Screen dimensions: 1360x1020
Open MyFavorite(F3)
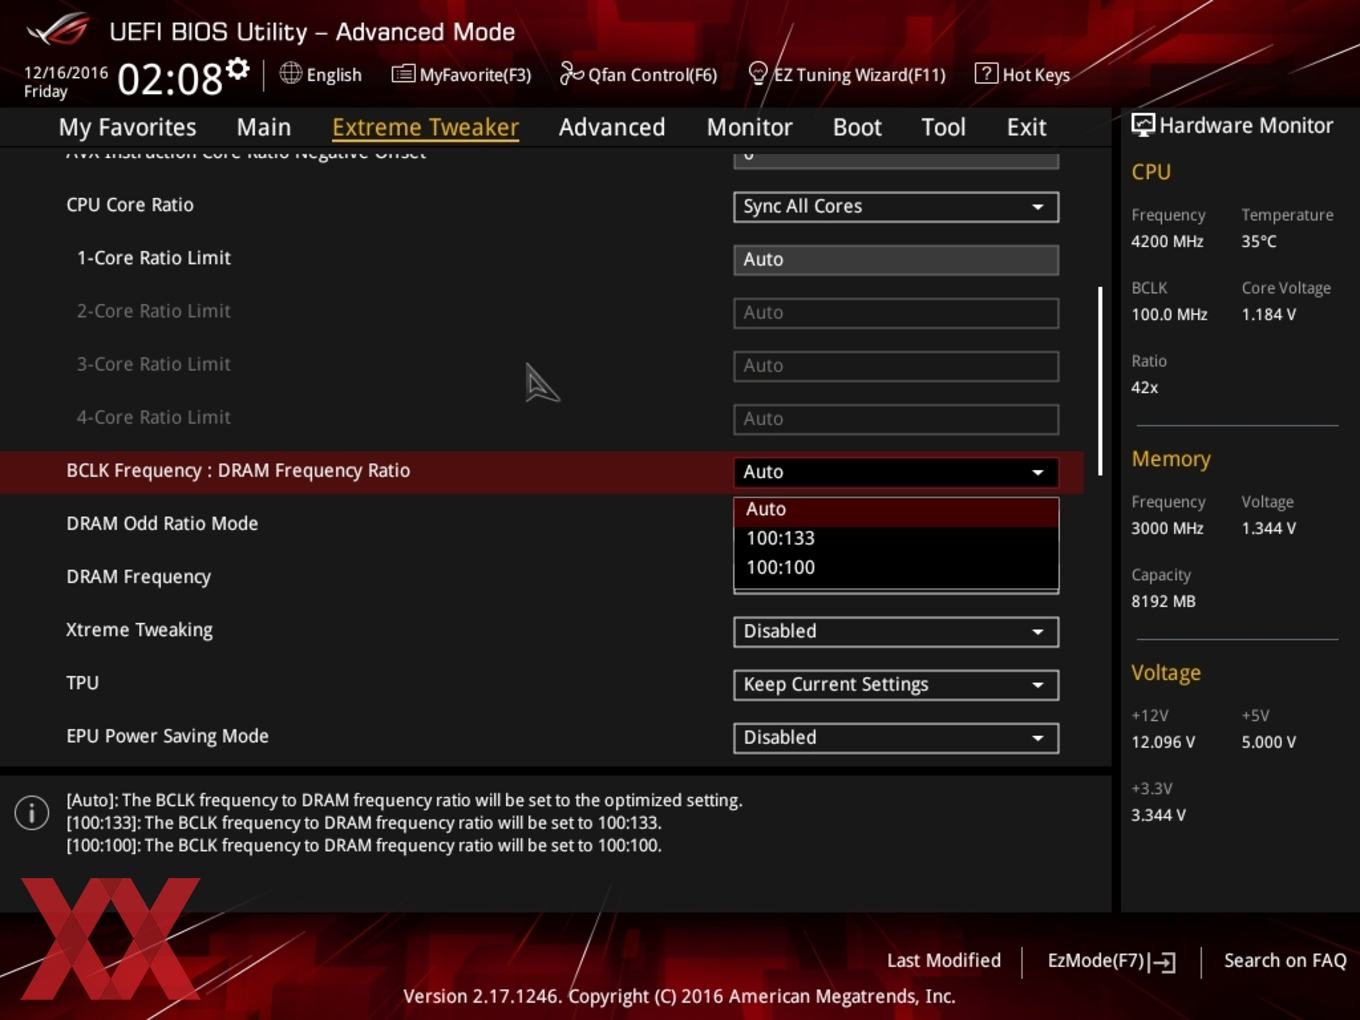(x=461, y=74)
